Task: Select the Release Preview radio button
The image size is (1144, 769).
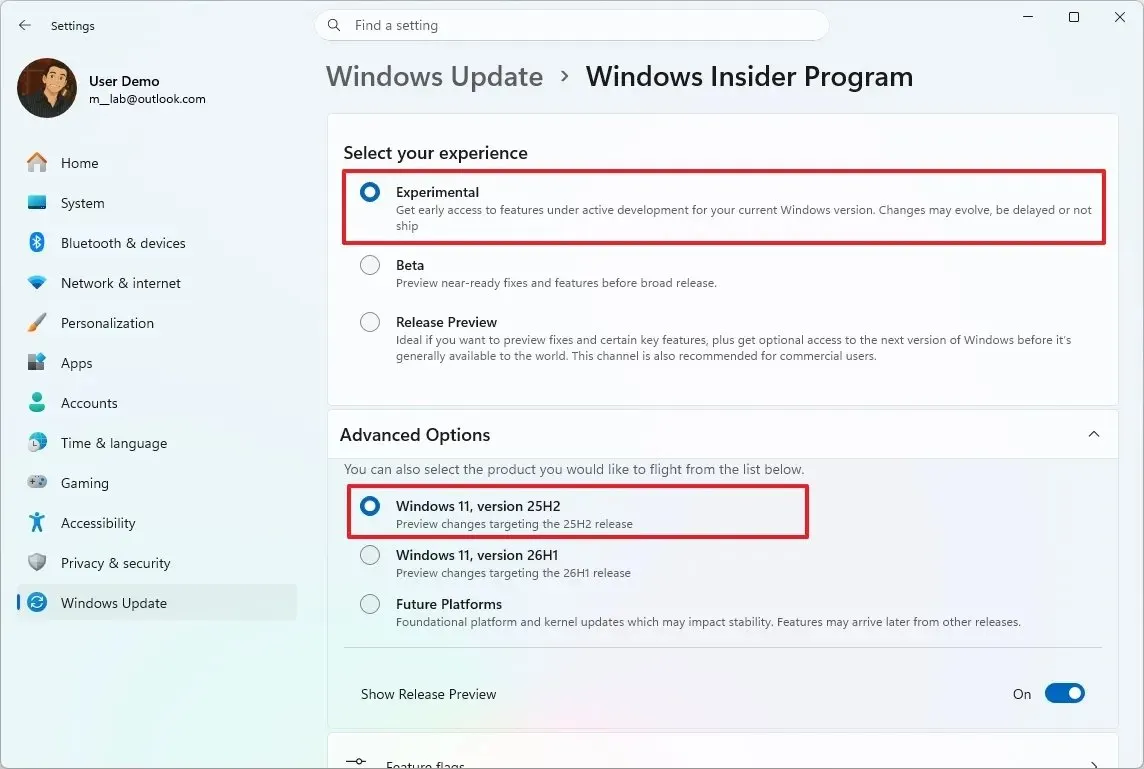Action: coord(370,322)
